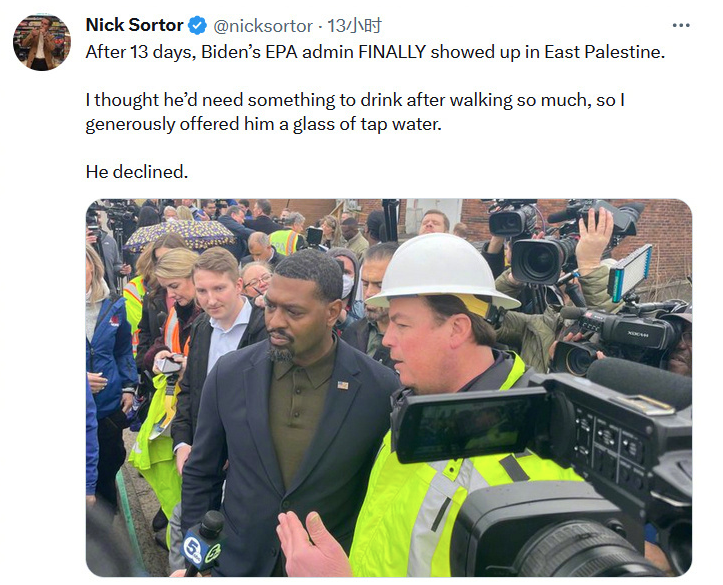
Task: Click the flag lapel pin on suit
Action: coord(342,385)
